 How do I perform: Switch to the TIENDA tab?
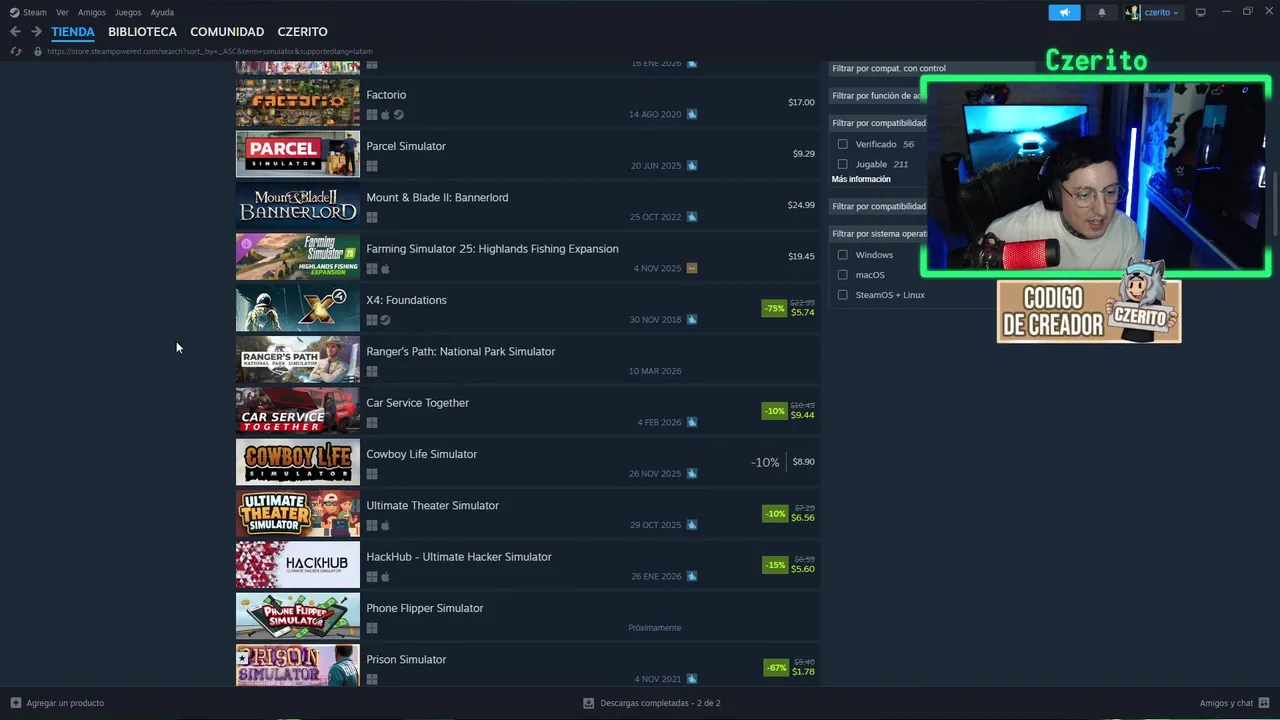click(73, 32)
